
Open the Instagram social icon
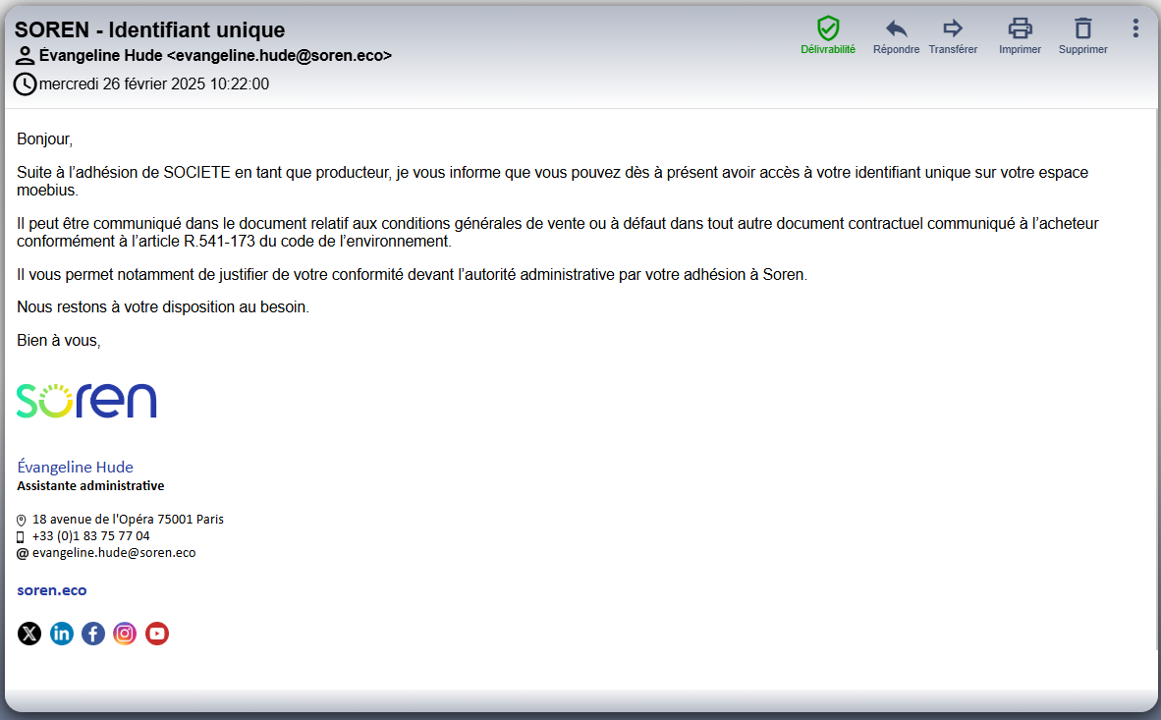click(125, 633)
